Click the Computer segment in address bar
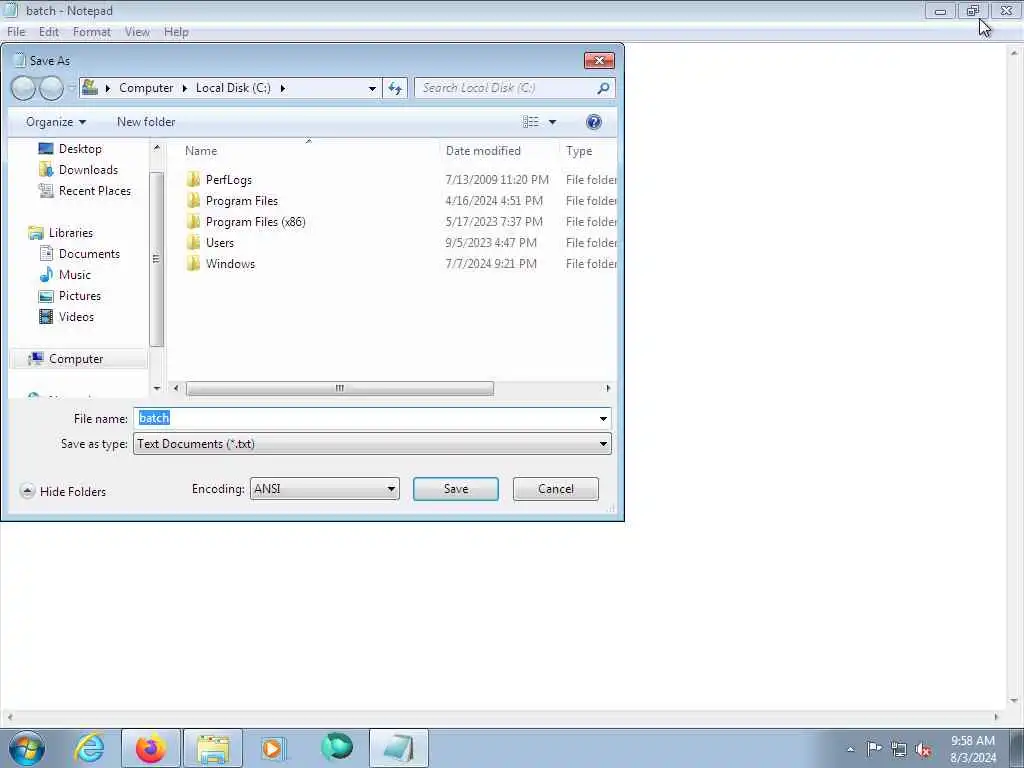Viewport: 1024px width, 768px height. click(146, 88)
